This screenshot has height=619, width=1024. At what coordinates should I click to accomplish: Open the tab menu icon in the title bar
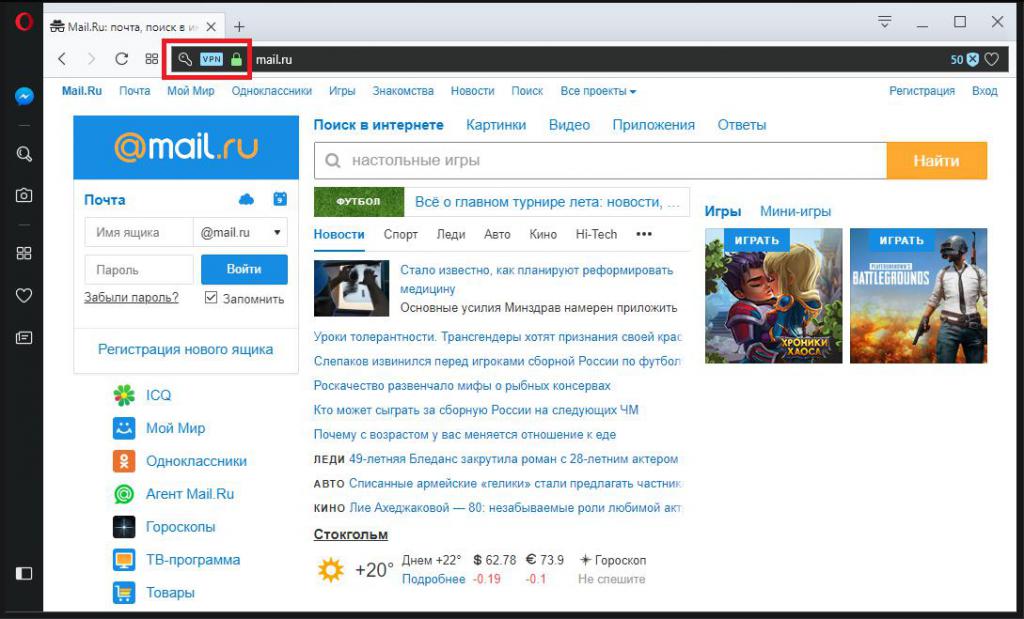[x=884, y=22]
